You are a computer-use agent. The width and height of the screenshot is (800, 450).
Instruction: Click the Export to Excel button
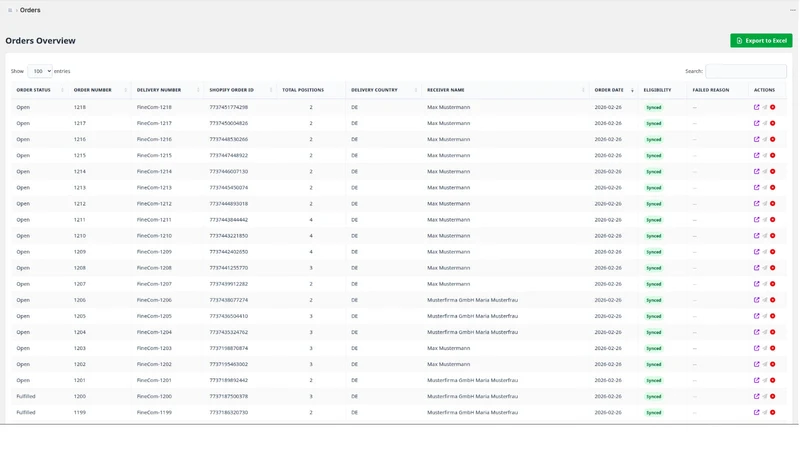click(x=761, y=40)
